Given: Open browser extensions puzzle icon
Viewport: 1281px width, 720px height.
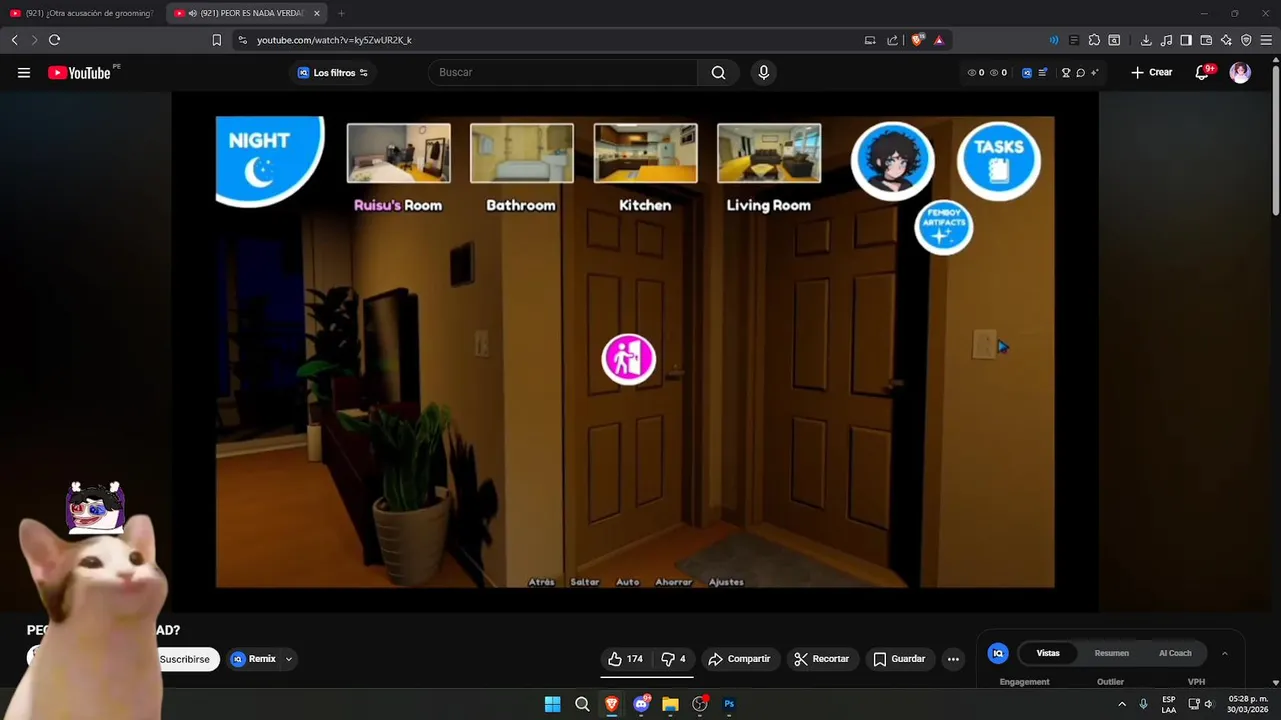Looking at the screenshot, I should [1094, 40].
